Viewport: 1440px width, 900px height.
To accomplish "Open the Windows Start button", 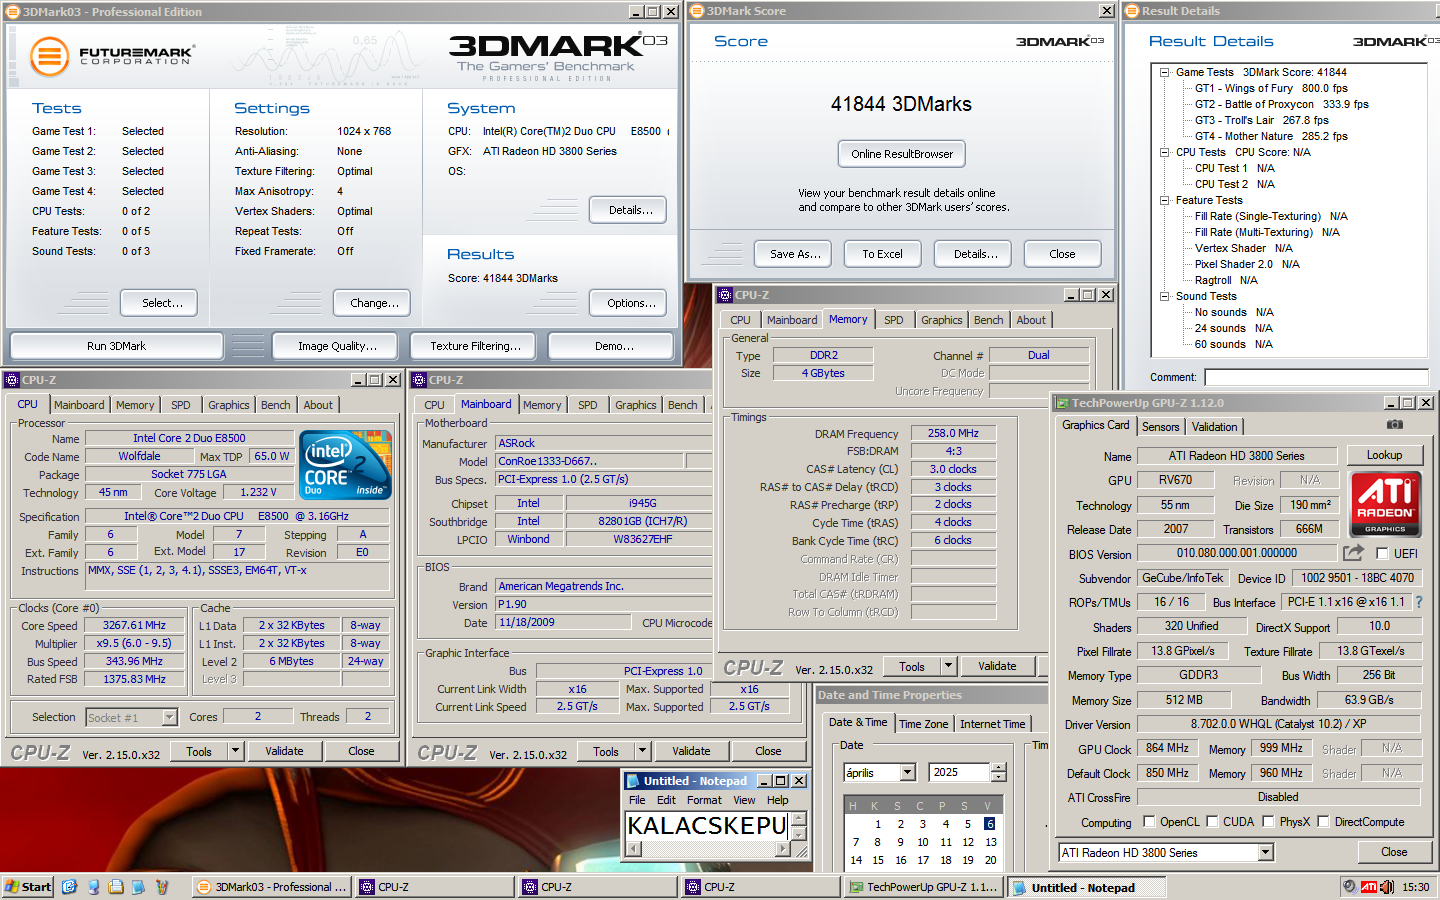I will coord(28,887).
